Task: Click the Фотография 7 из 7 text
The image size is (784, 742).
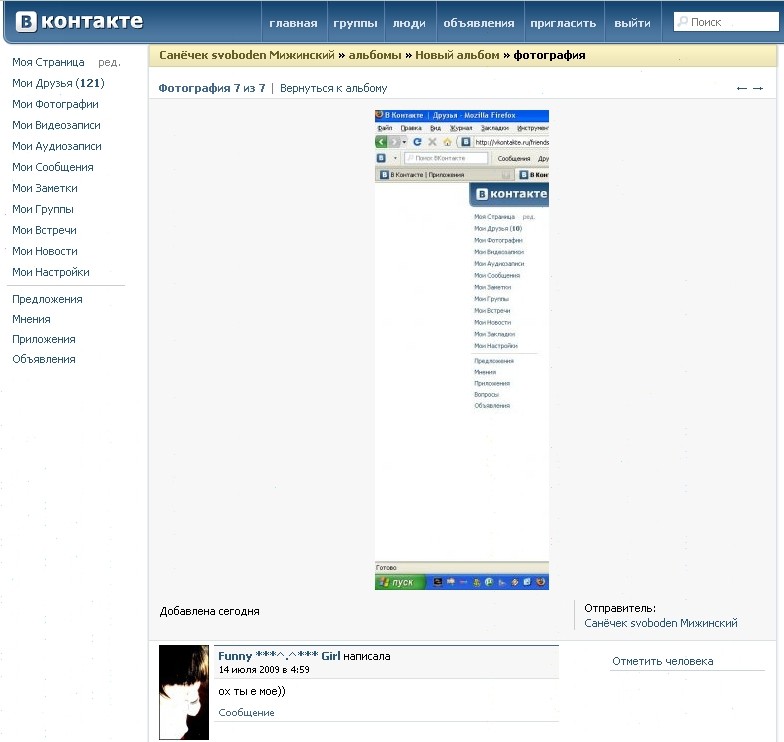Action: point(212,88)
